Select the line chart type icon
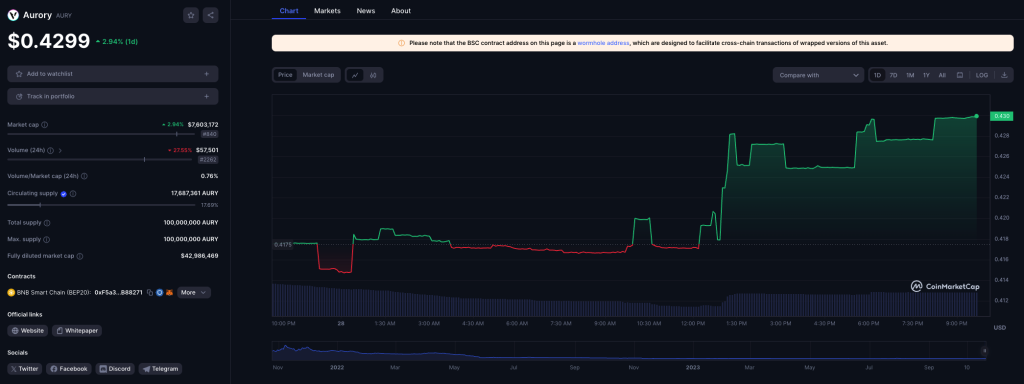The width and height of the screenshot is (1024, 384). click(x=355, y=75)
